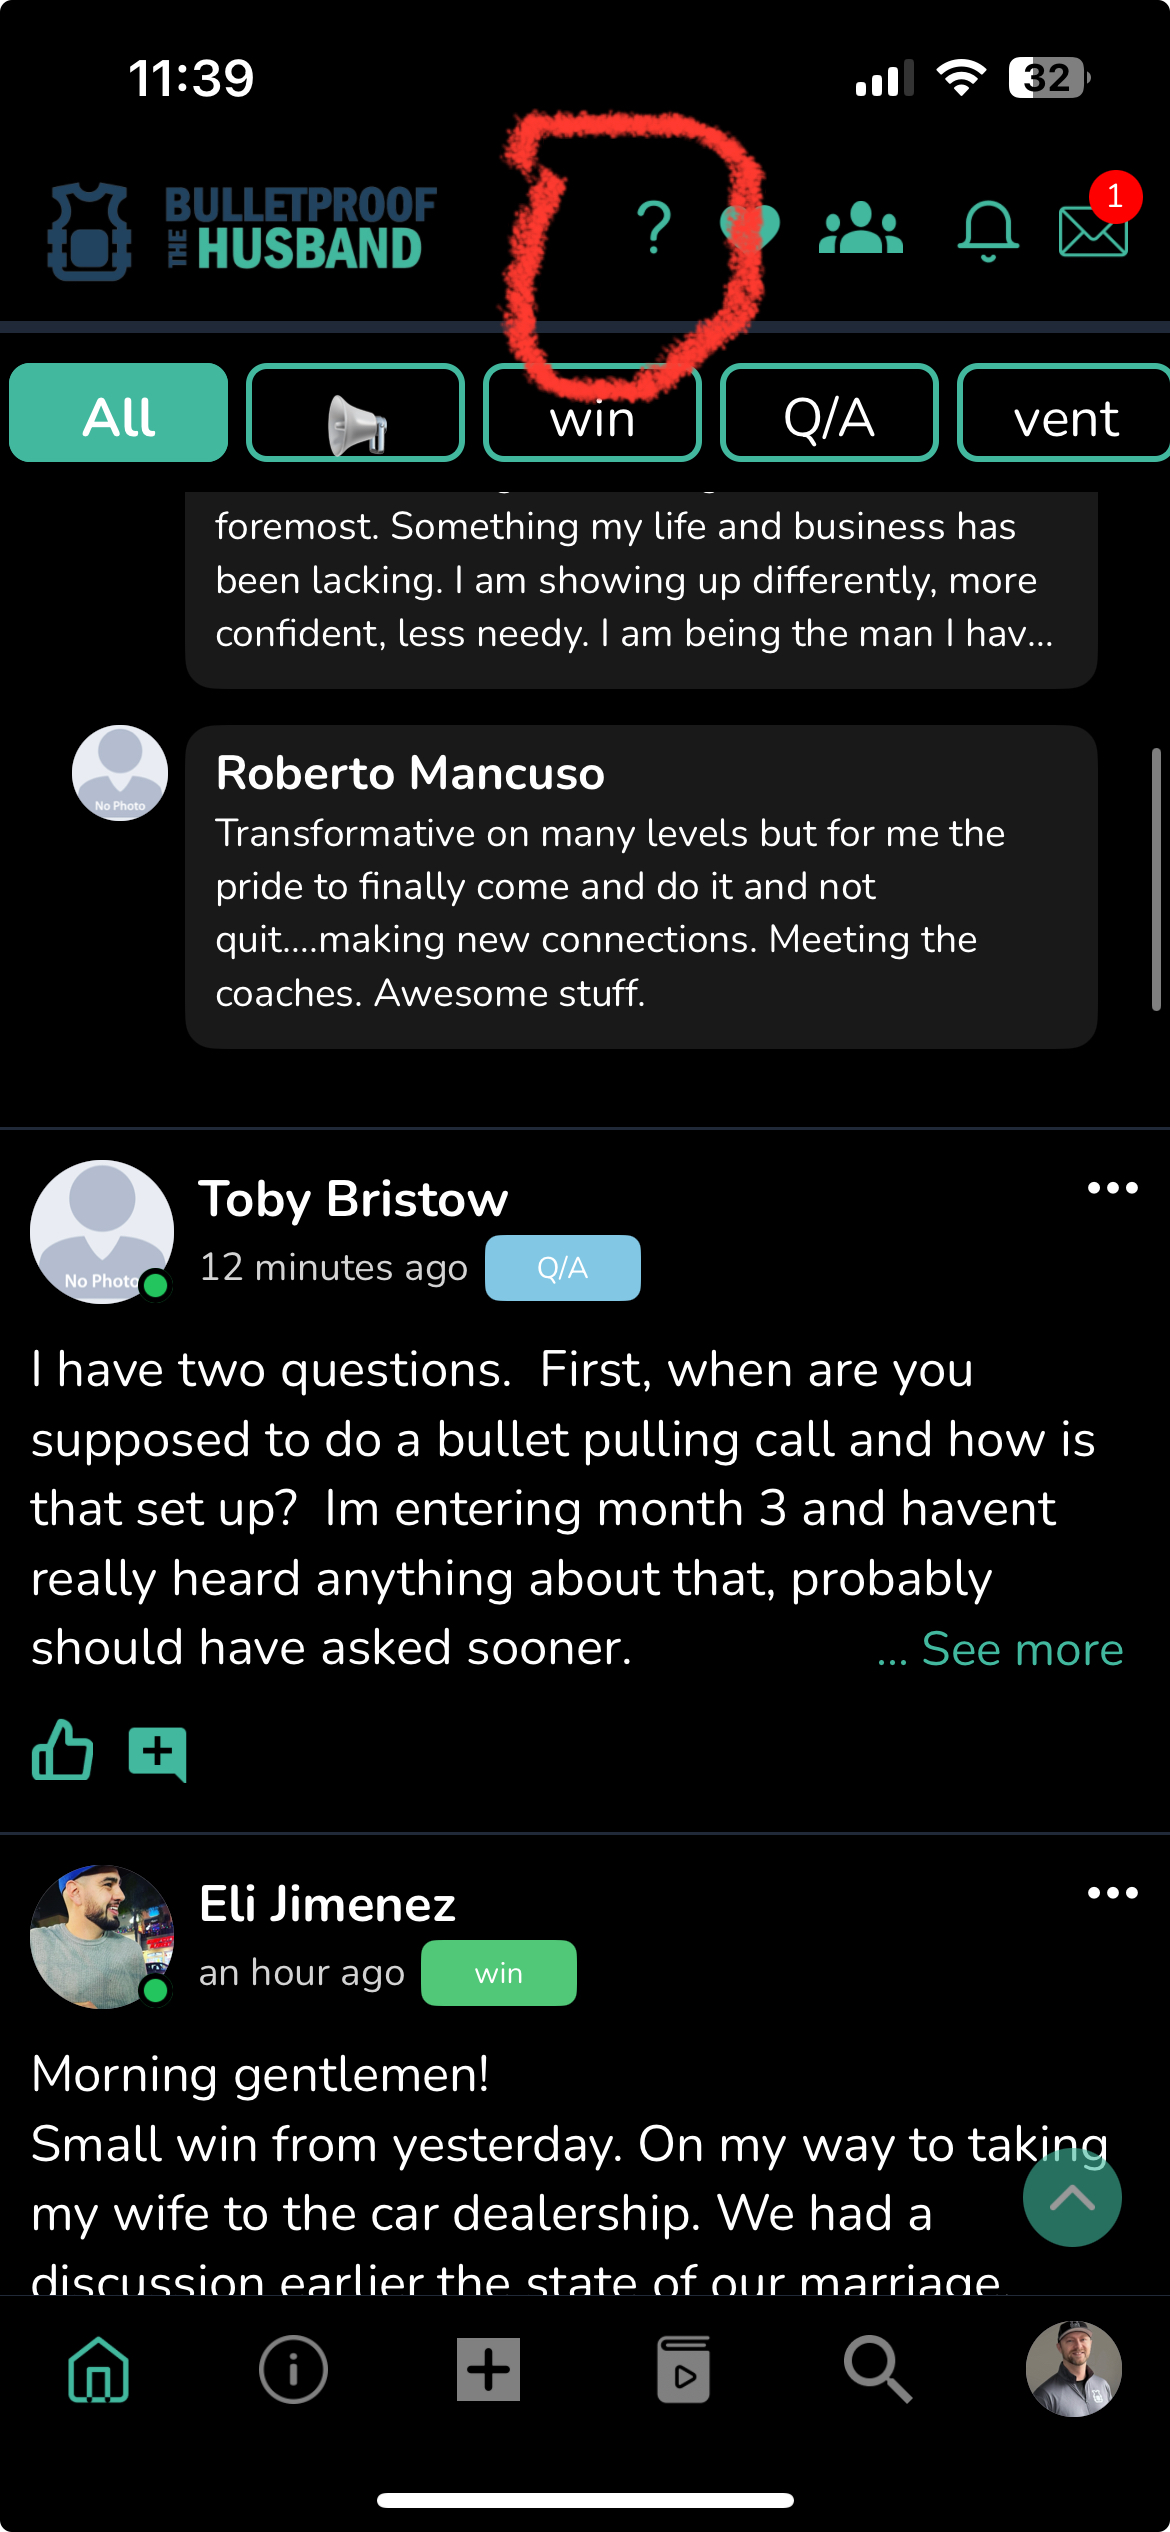Go to the home tab icon

pyautogui.click(x=98, y=2369)
